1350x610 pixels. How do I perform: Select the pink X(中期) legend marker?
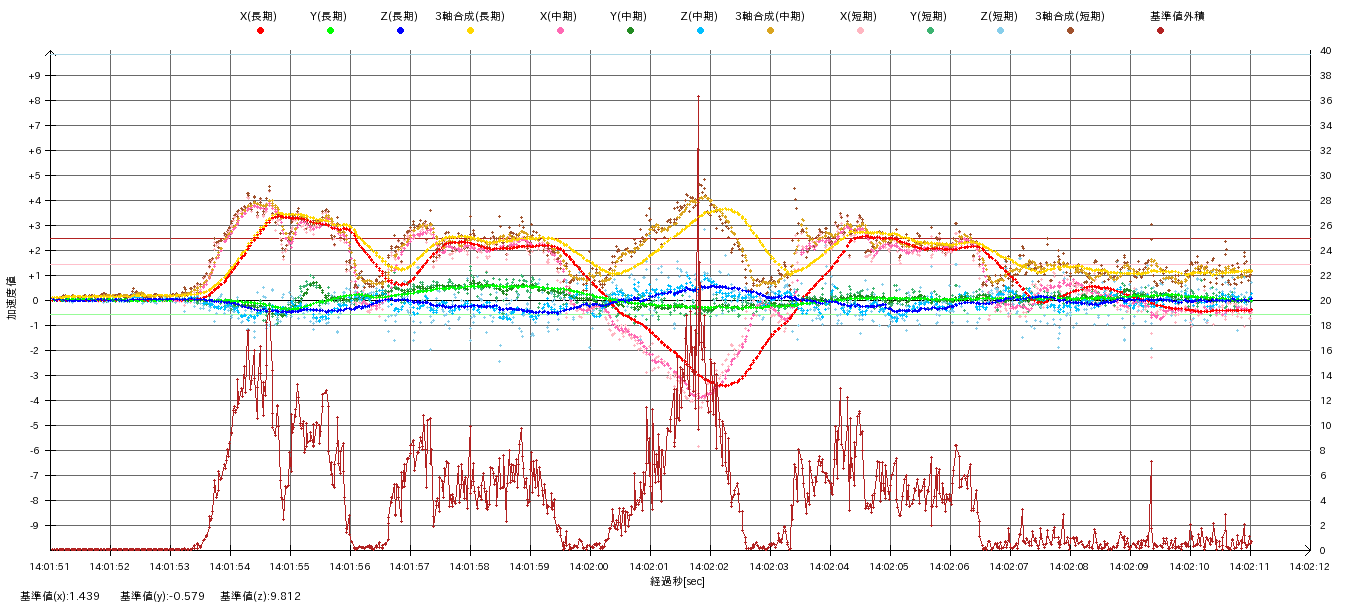[560, 31]
